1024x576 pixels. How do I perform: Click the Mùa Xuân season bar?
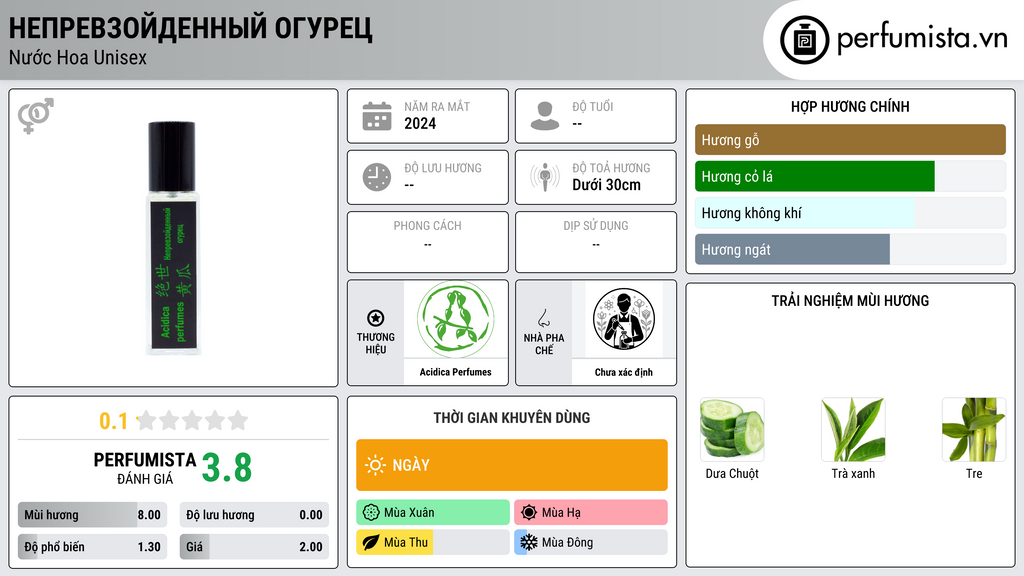[433, 513]
